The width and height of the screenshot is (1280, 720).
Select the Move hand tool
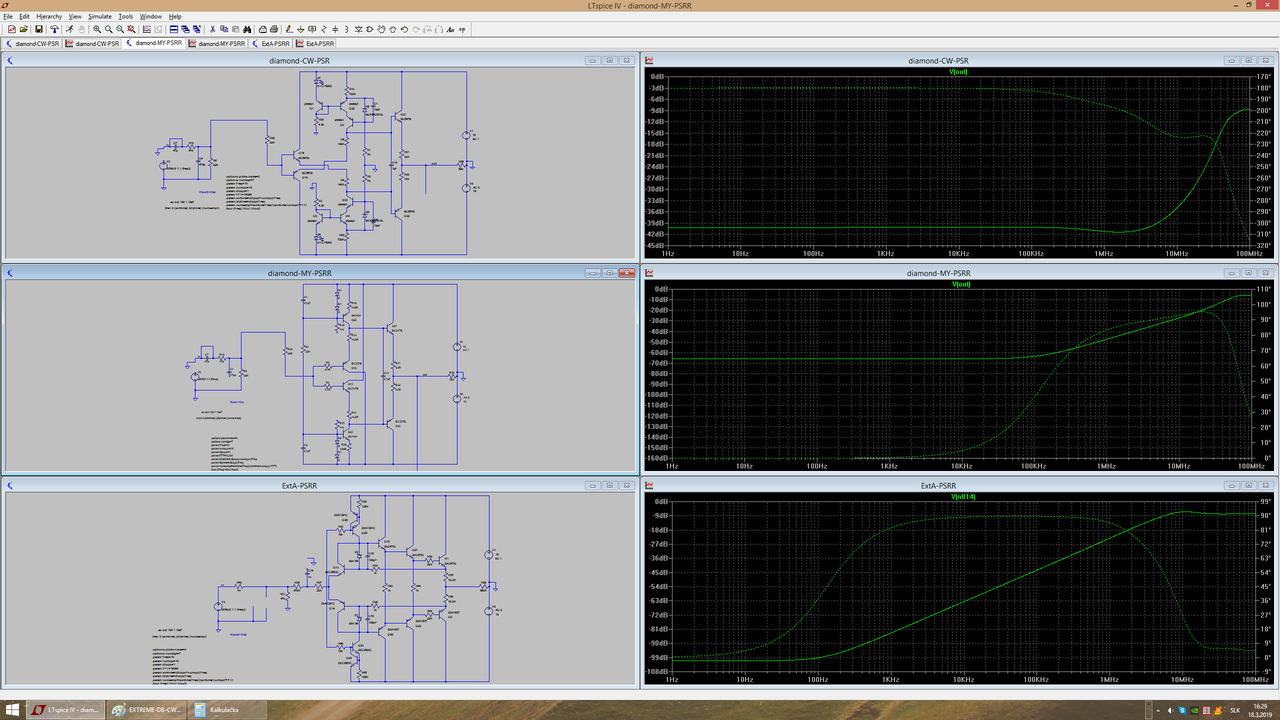pos(381,29)
